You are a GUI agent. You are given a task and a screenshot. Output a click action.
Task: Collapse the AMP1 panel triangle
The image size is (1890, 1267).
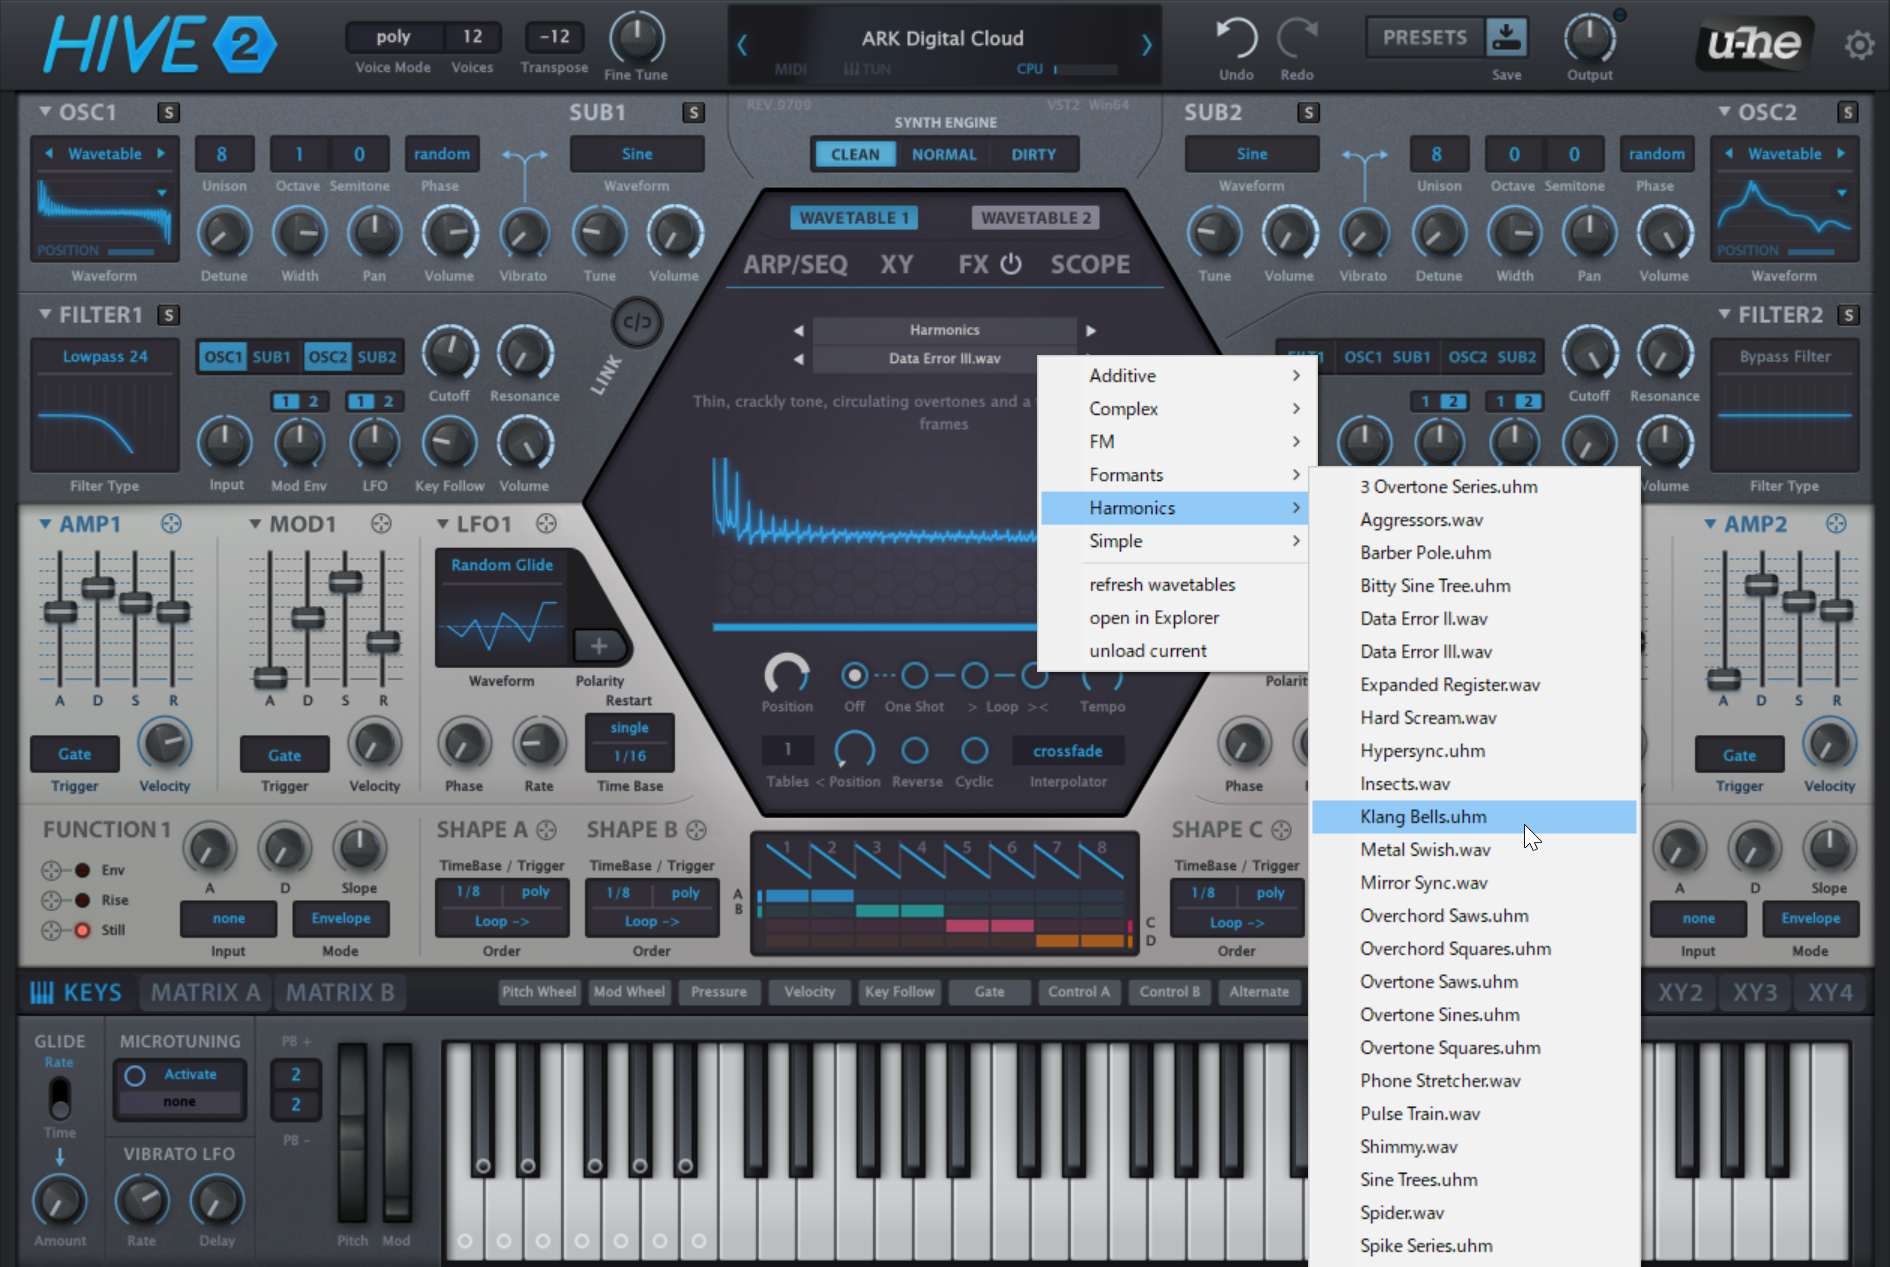pos(45,523)
